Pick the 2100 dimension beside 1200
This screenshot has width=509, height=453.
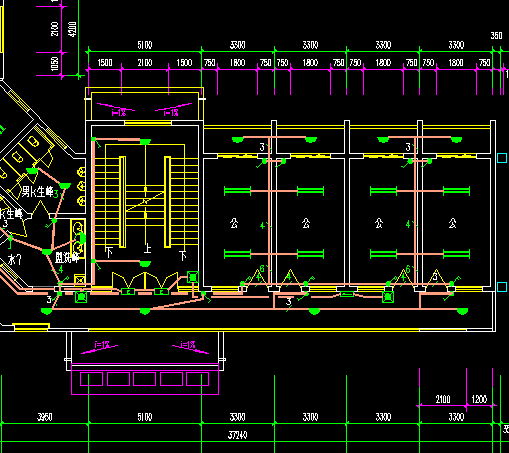(443, 399)
